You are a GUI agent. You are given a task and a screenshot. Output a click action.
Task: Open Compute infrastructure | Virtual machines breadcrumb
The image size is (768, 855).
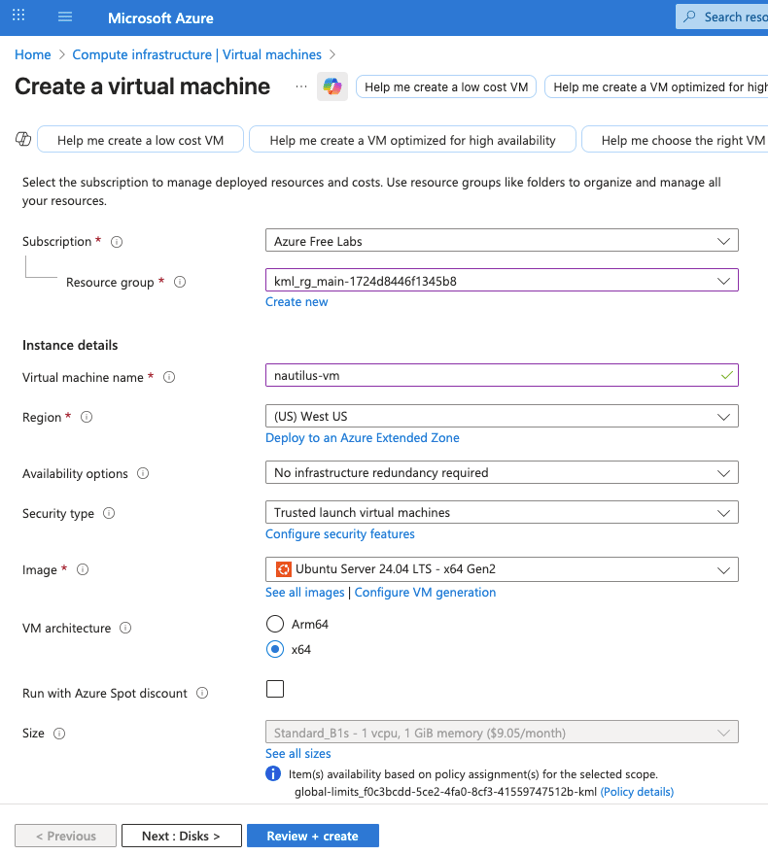coord(197,55)
